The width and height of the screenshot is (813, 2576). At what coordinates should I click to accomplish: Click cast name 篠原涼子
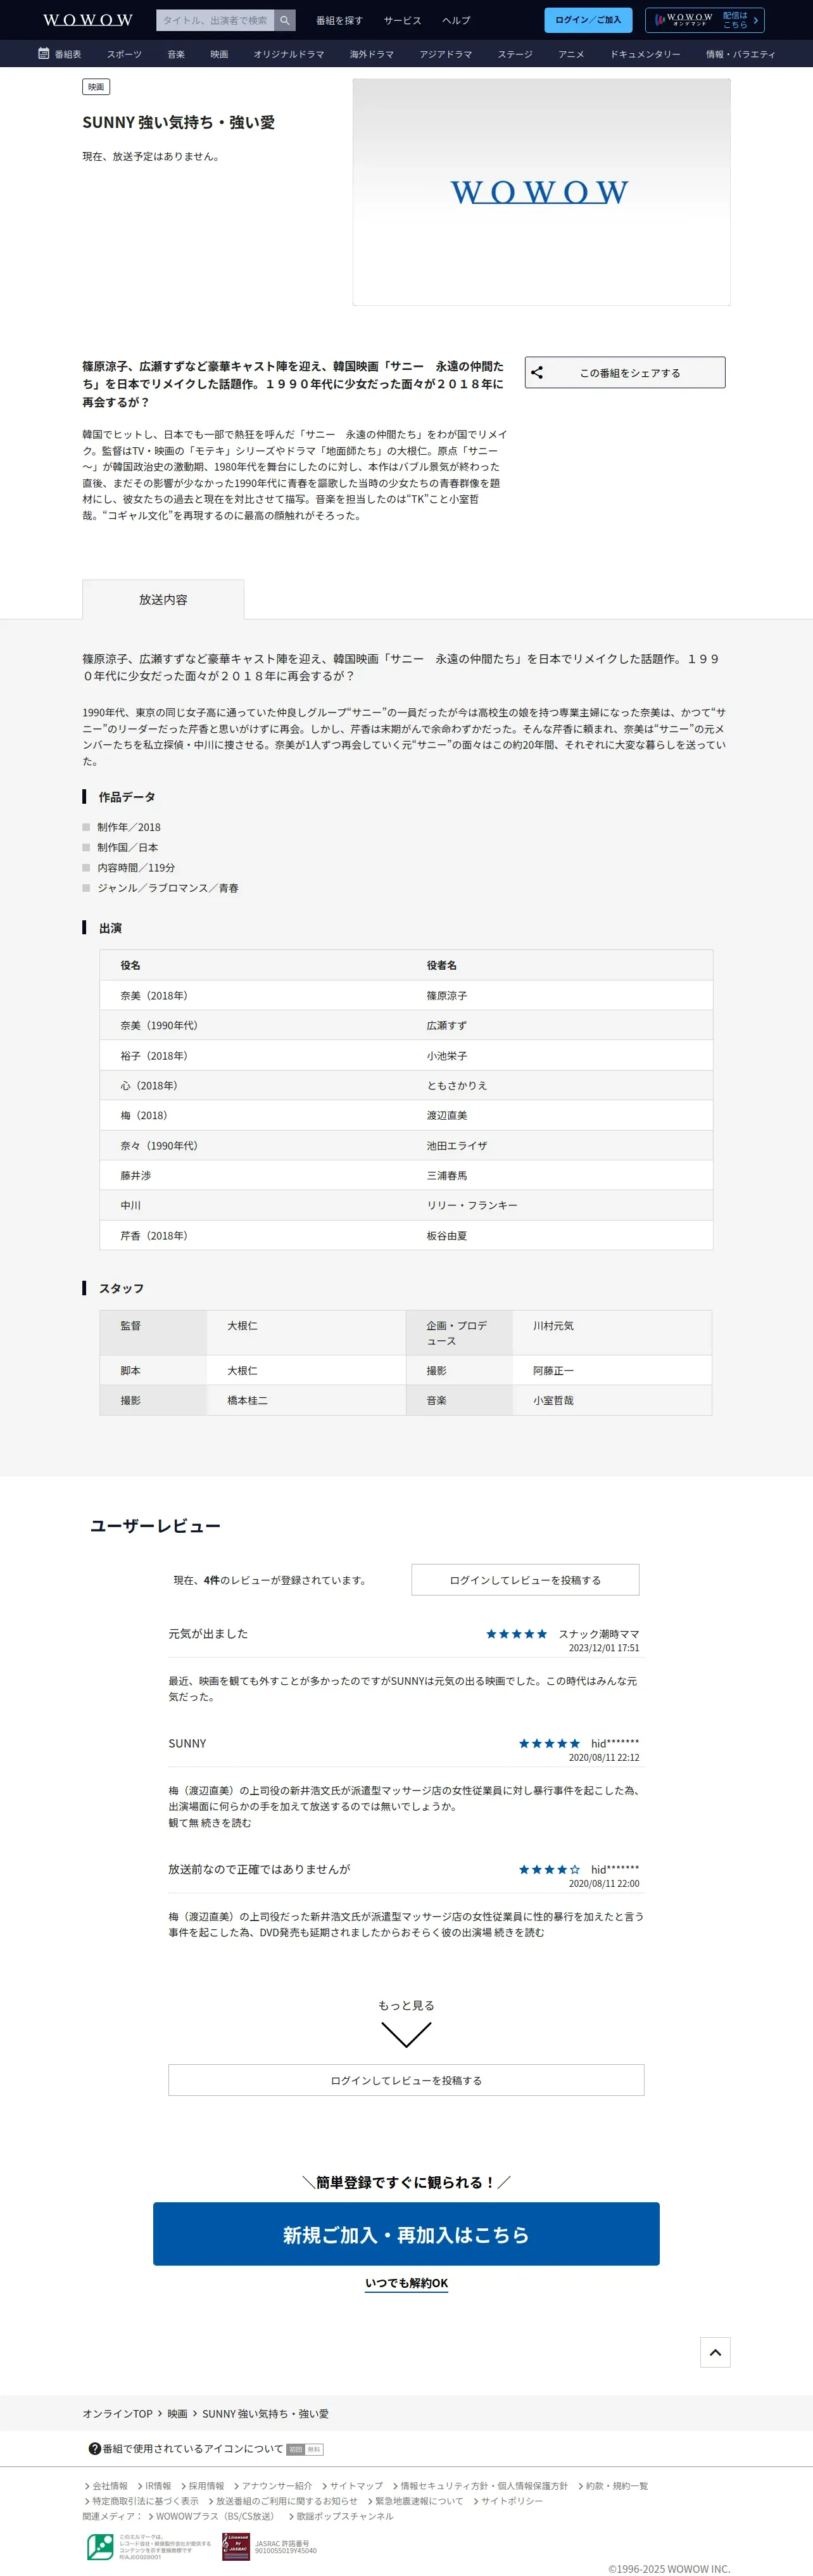(446, 996)
